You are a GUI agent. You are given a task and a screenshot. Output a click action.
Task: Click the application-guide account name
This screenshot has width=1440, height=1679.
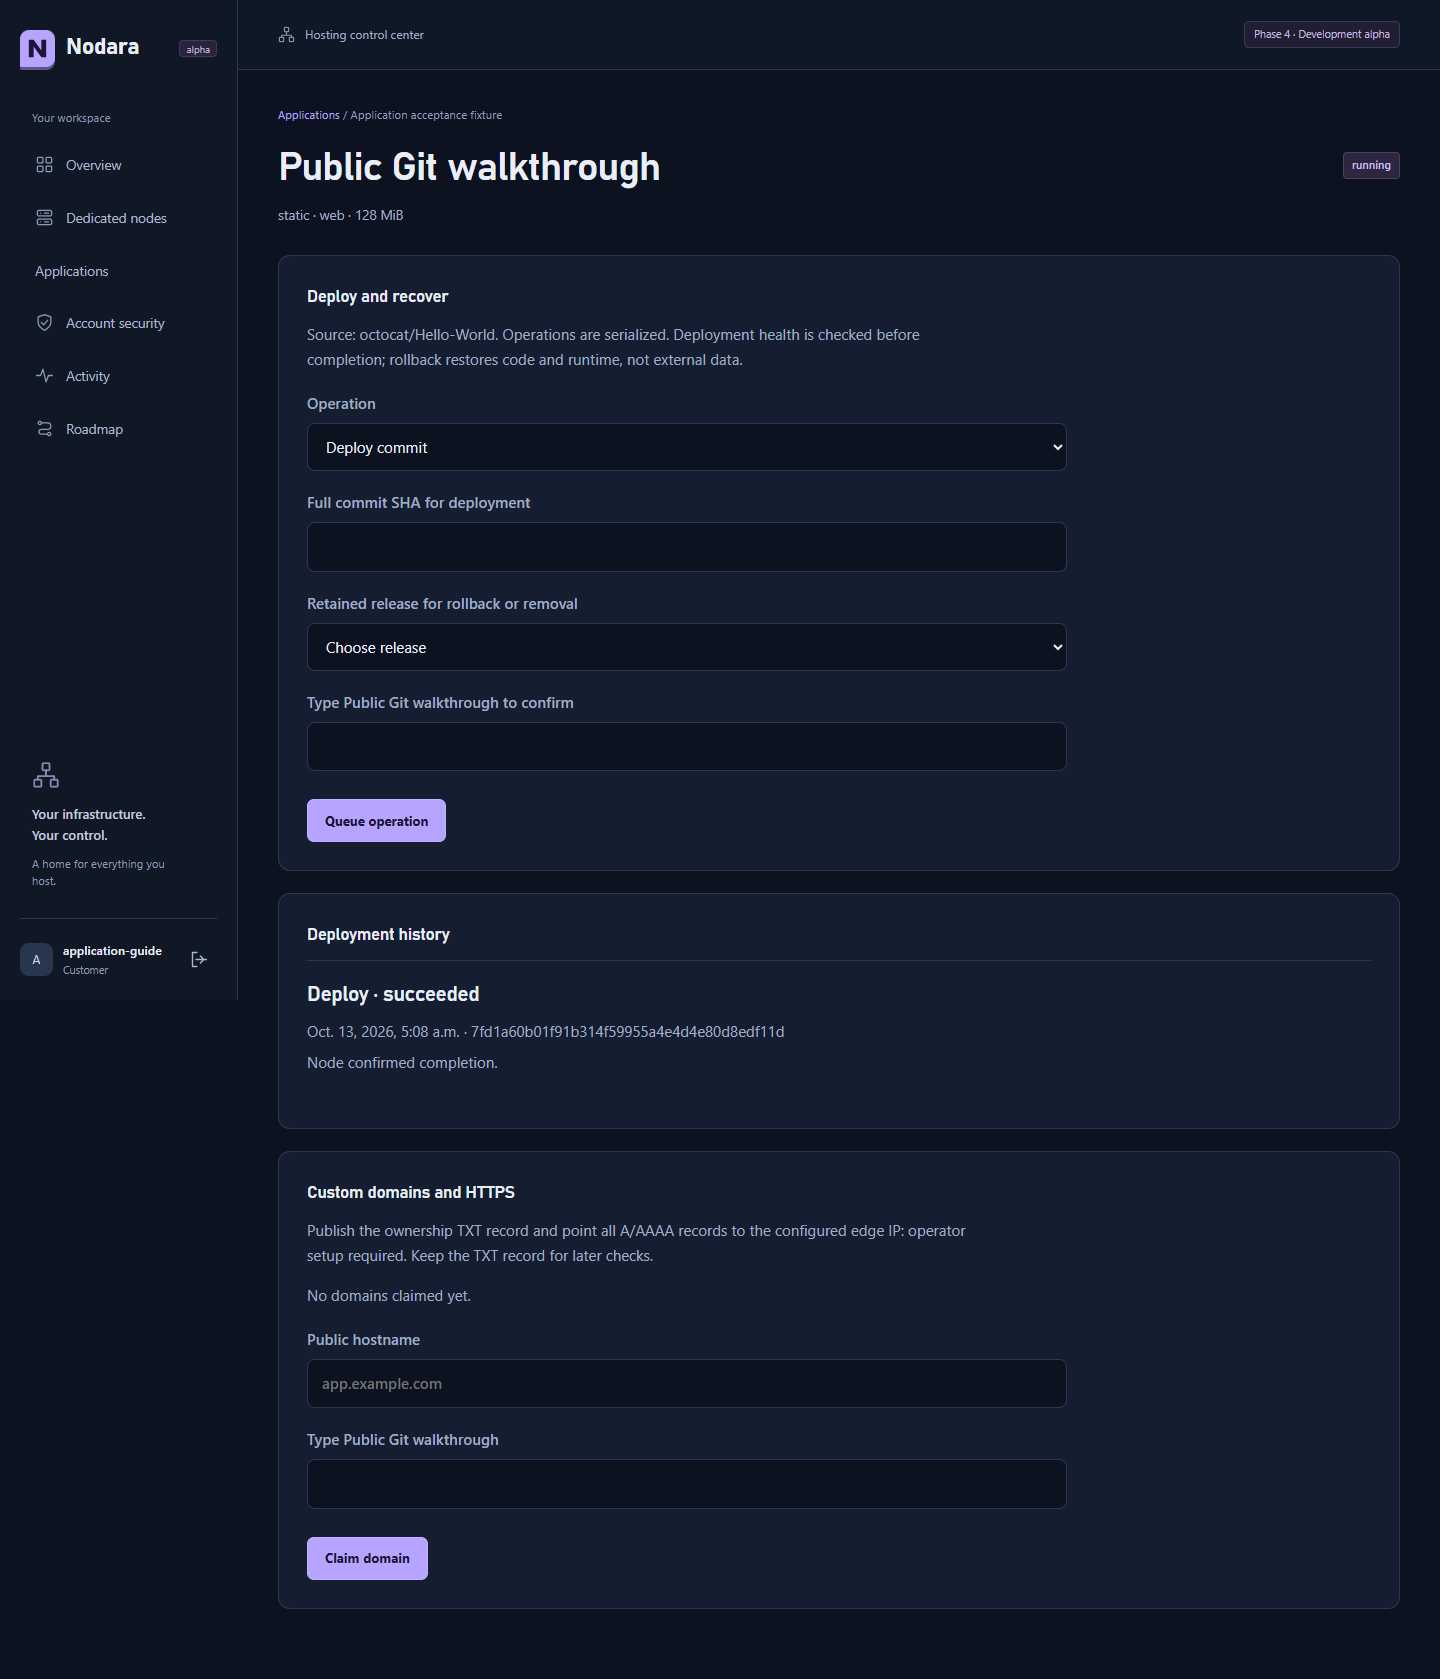click(112, 951)
